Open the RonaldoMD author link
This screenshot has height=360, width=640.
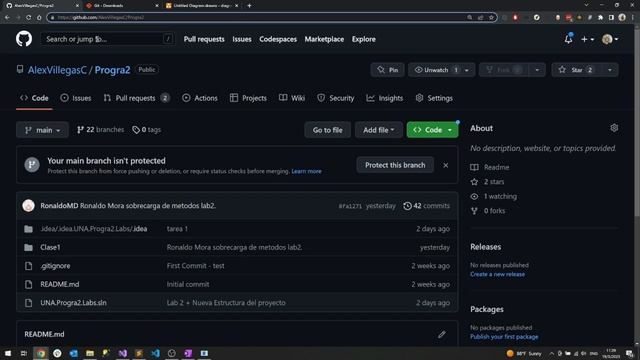59,206
